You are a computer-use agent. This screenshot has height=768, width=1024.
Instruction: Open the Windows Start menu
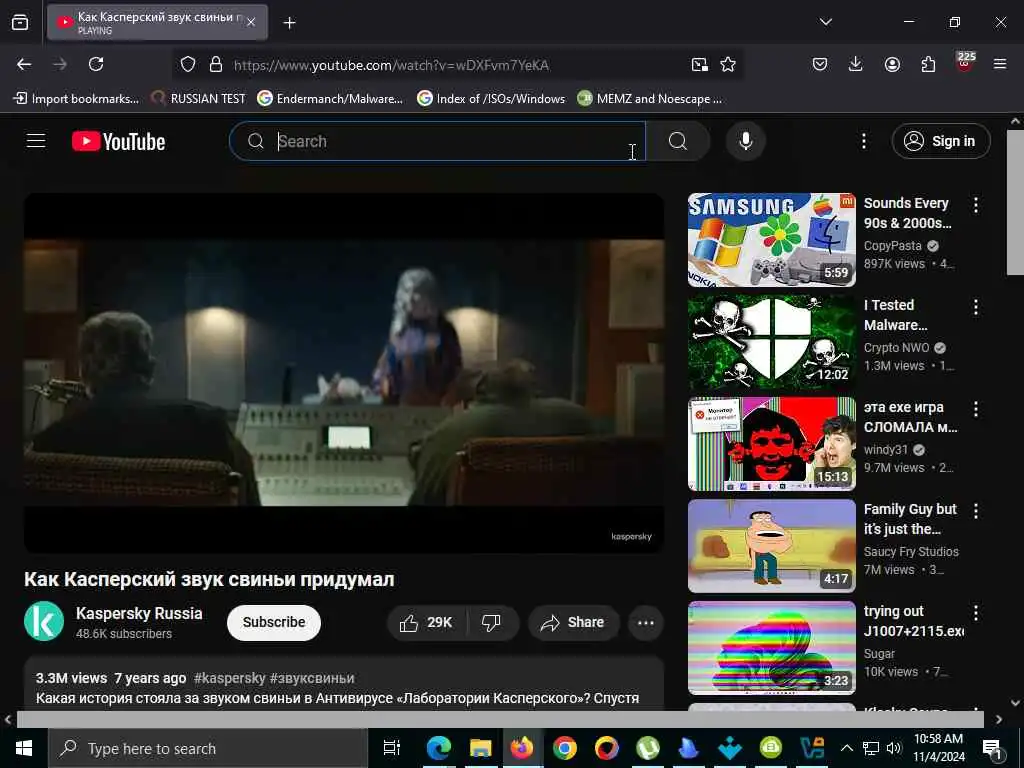[x=24, y=748]
